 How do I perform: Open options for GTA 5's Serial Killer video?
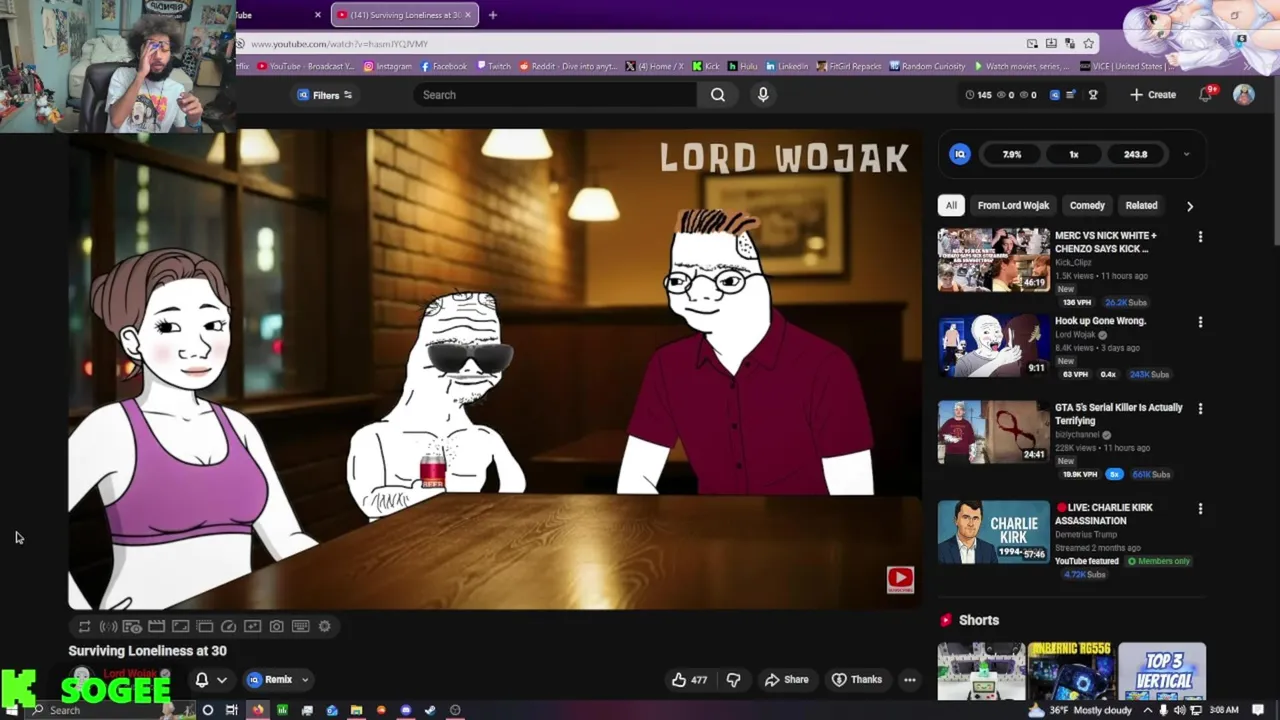click(1200, 408)
